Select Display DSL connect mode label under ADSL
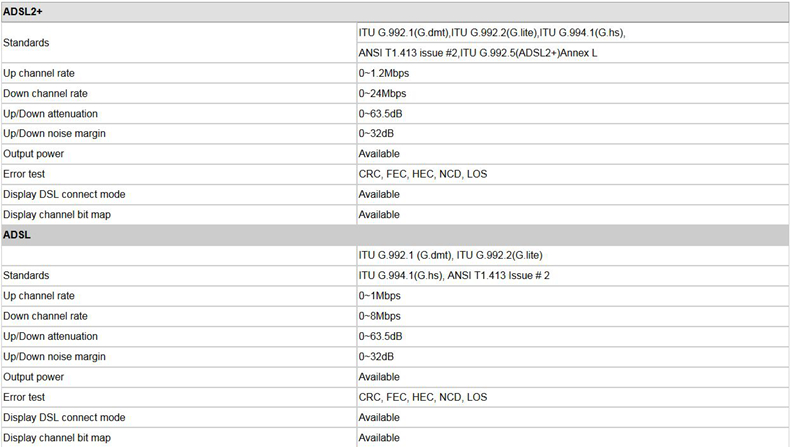This screenshot has height=447, width=790. 64,417
